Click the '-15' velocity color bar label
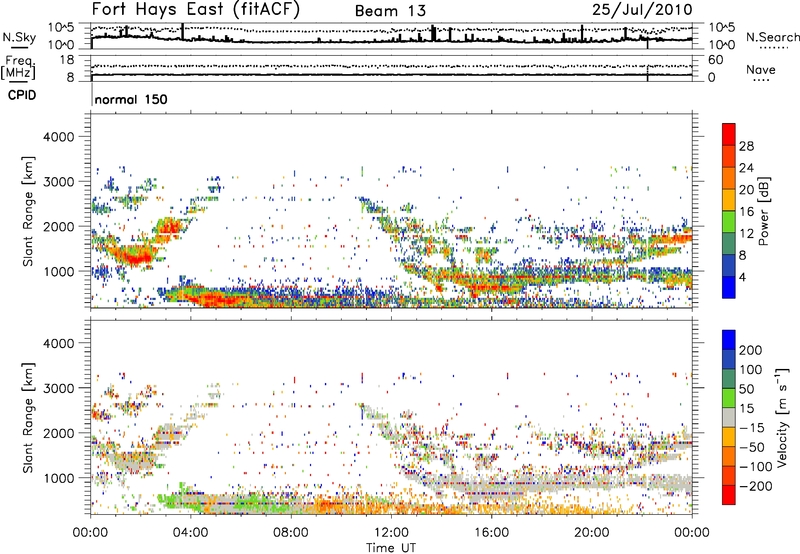800x554 pixels. pyautogui.click(x=752, y=428)
